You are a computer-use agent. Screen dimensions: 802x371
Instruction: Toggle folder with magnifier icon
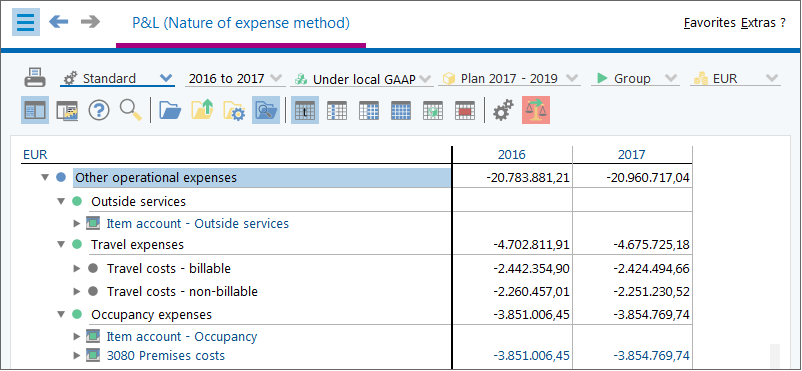click(x=266, y=110)
